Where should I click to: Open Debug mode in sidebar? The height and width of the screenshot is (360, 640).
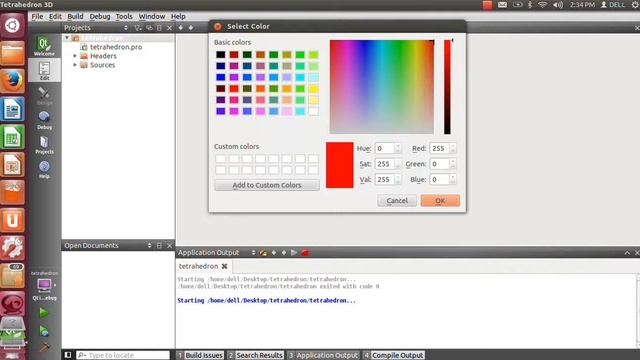44,120
